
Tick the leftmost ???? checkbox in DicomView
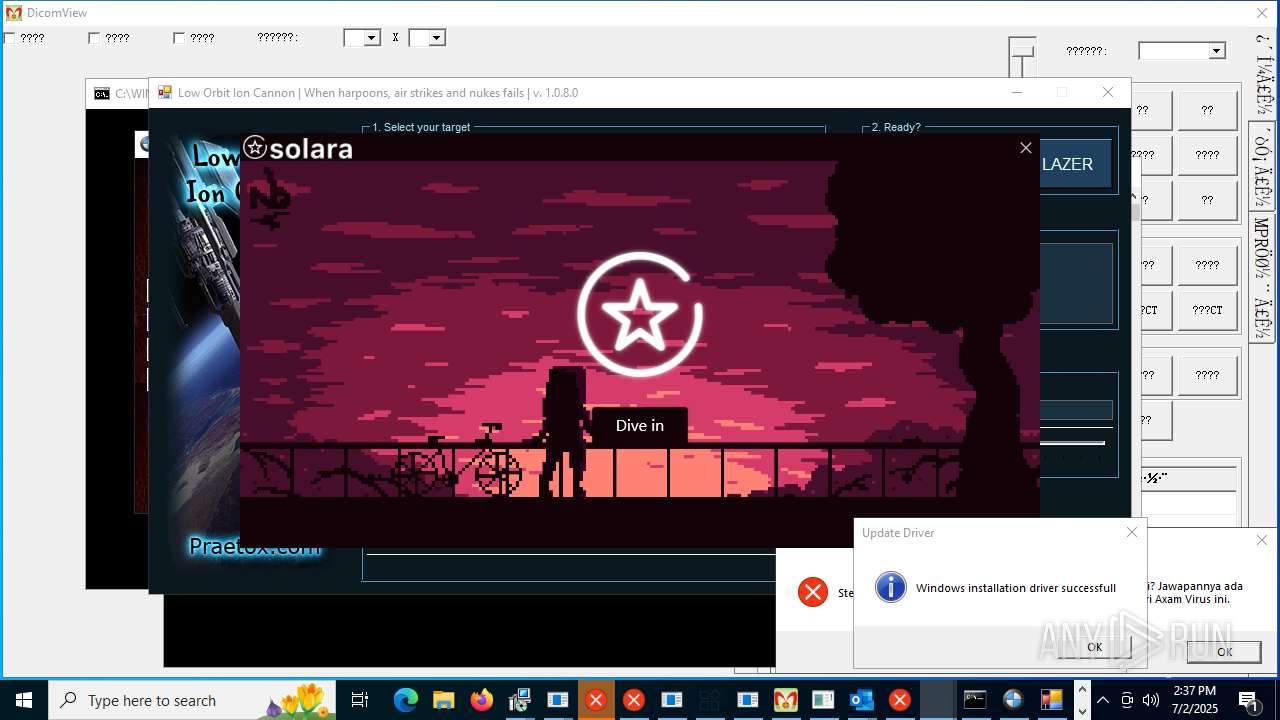pyautogui.click(x=9, y=38)
